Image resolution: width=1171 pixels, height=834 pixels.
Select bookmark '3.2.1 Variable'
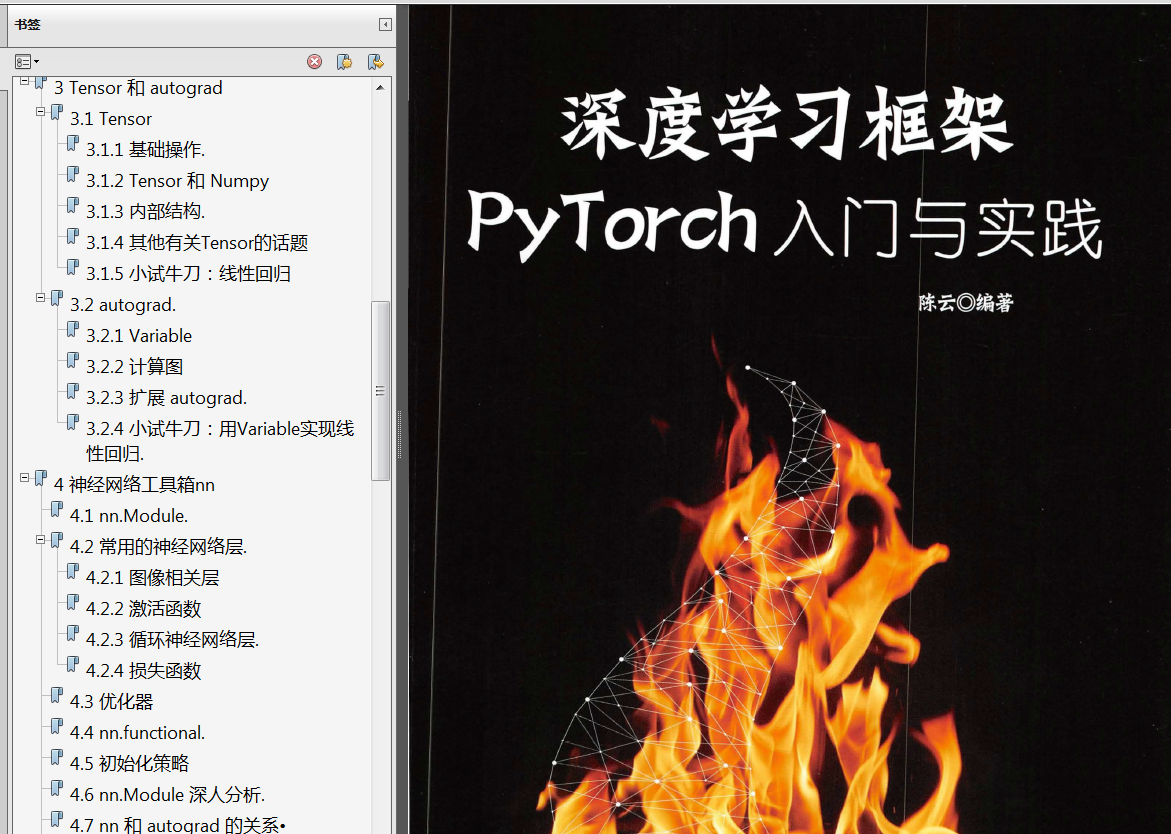pos(139,336)
